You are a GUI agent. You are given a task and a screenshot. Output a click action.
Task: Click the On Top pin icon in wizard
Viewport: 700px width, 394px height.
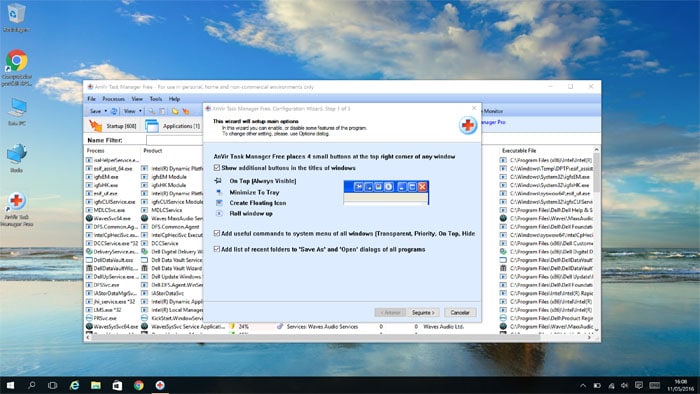point(218,181)
